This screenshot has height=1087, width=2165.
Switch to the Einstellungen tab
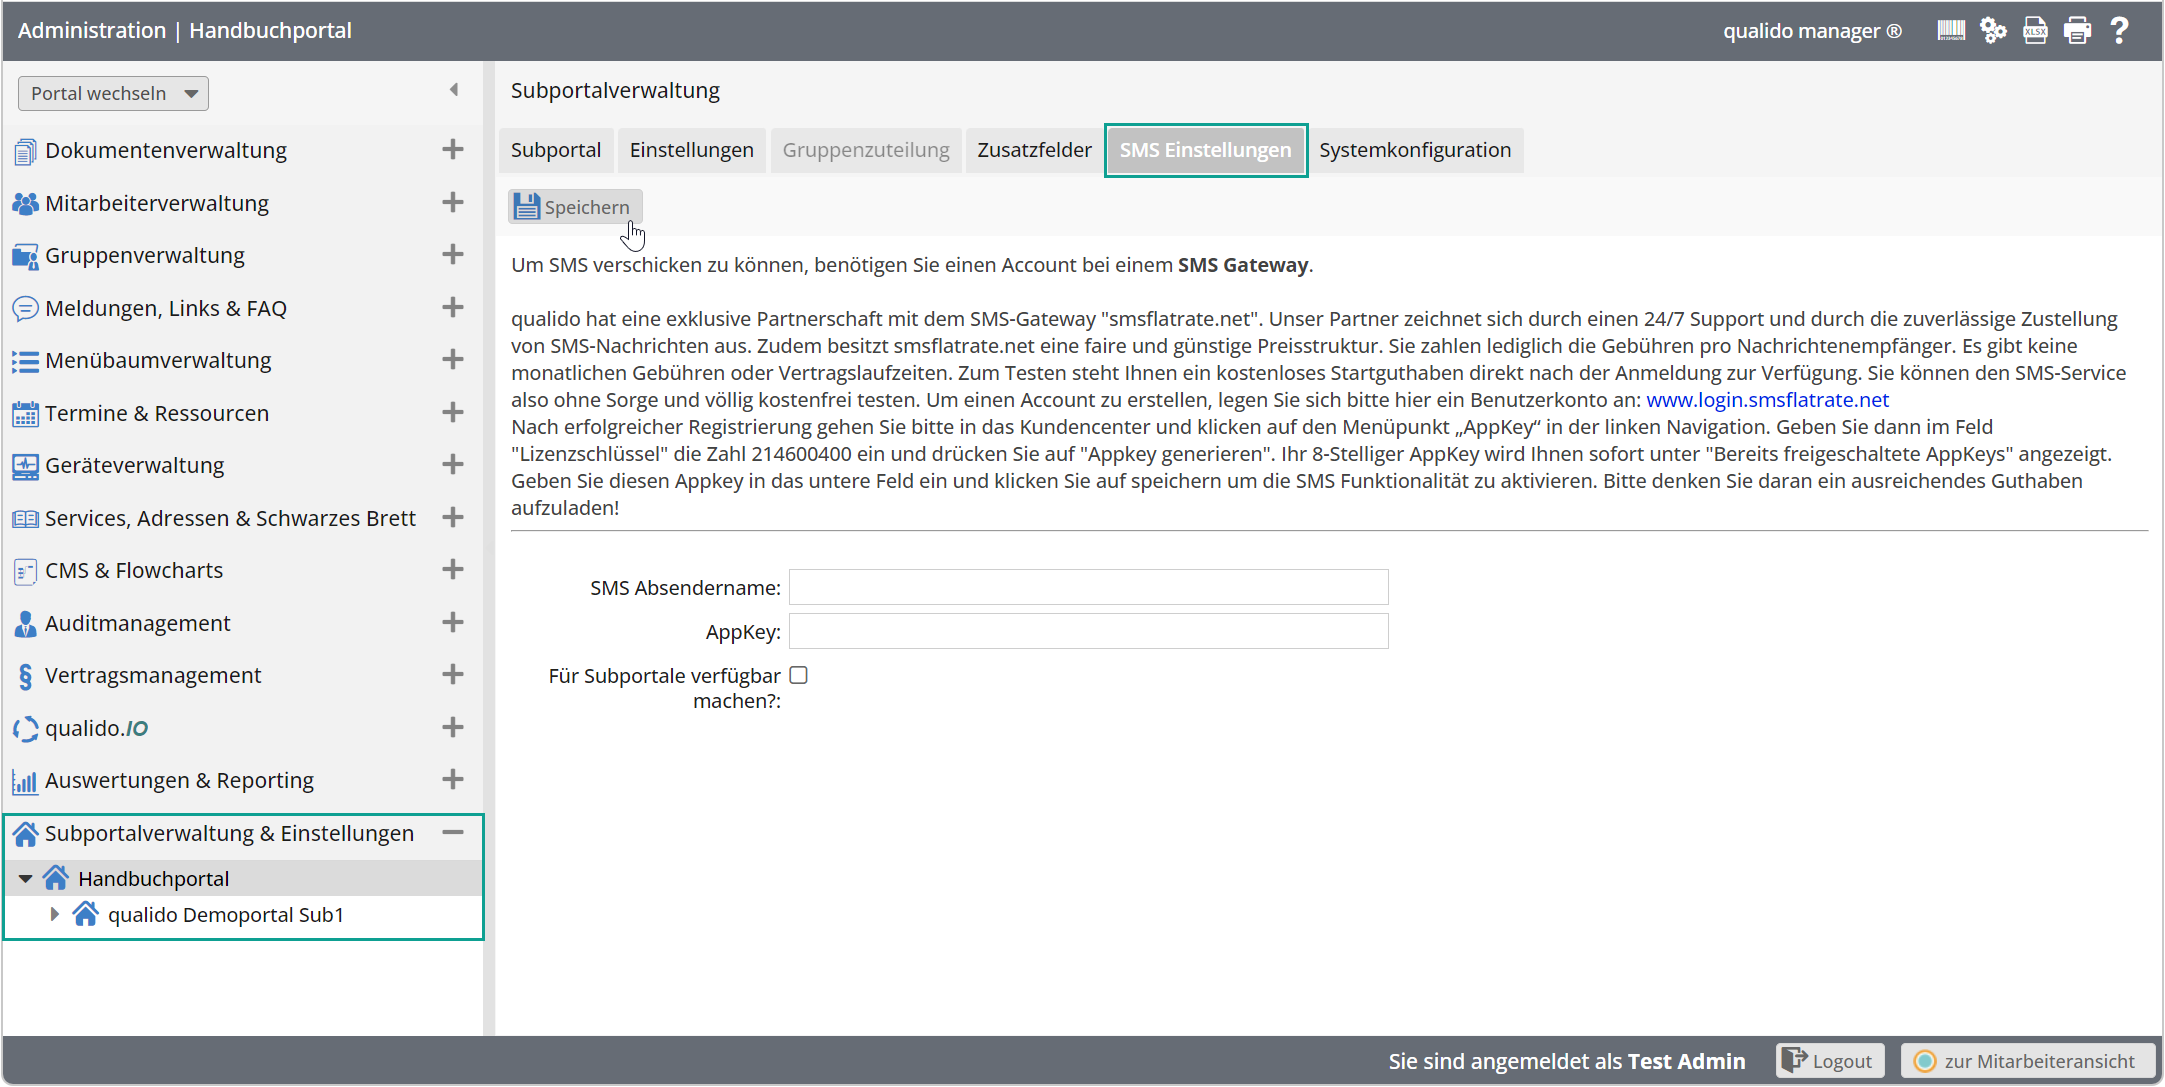coord(691,150)
